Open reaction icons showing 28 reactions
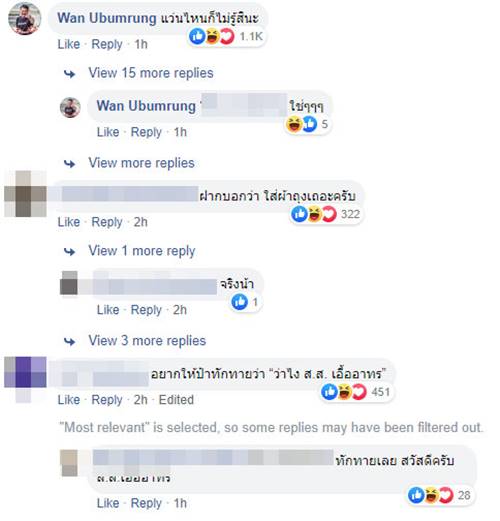 pyautogui.click(x=439, y=495)
